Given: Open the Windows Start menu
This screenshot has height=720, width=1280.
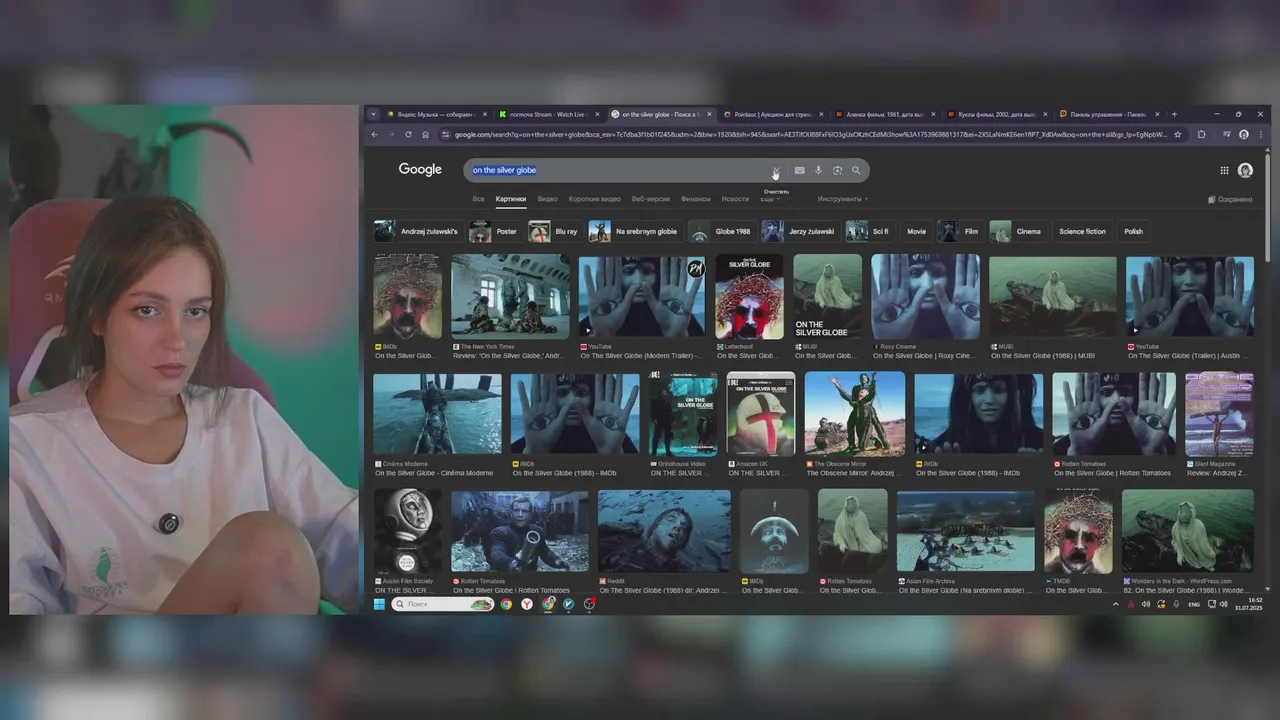Looking at the screenshot, I should point(380,604).
